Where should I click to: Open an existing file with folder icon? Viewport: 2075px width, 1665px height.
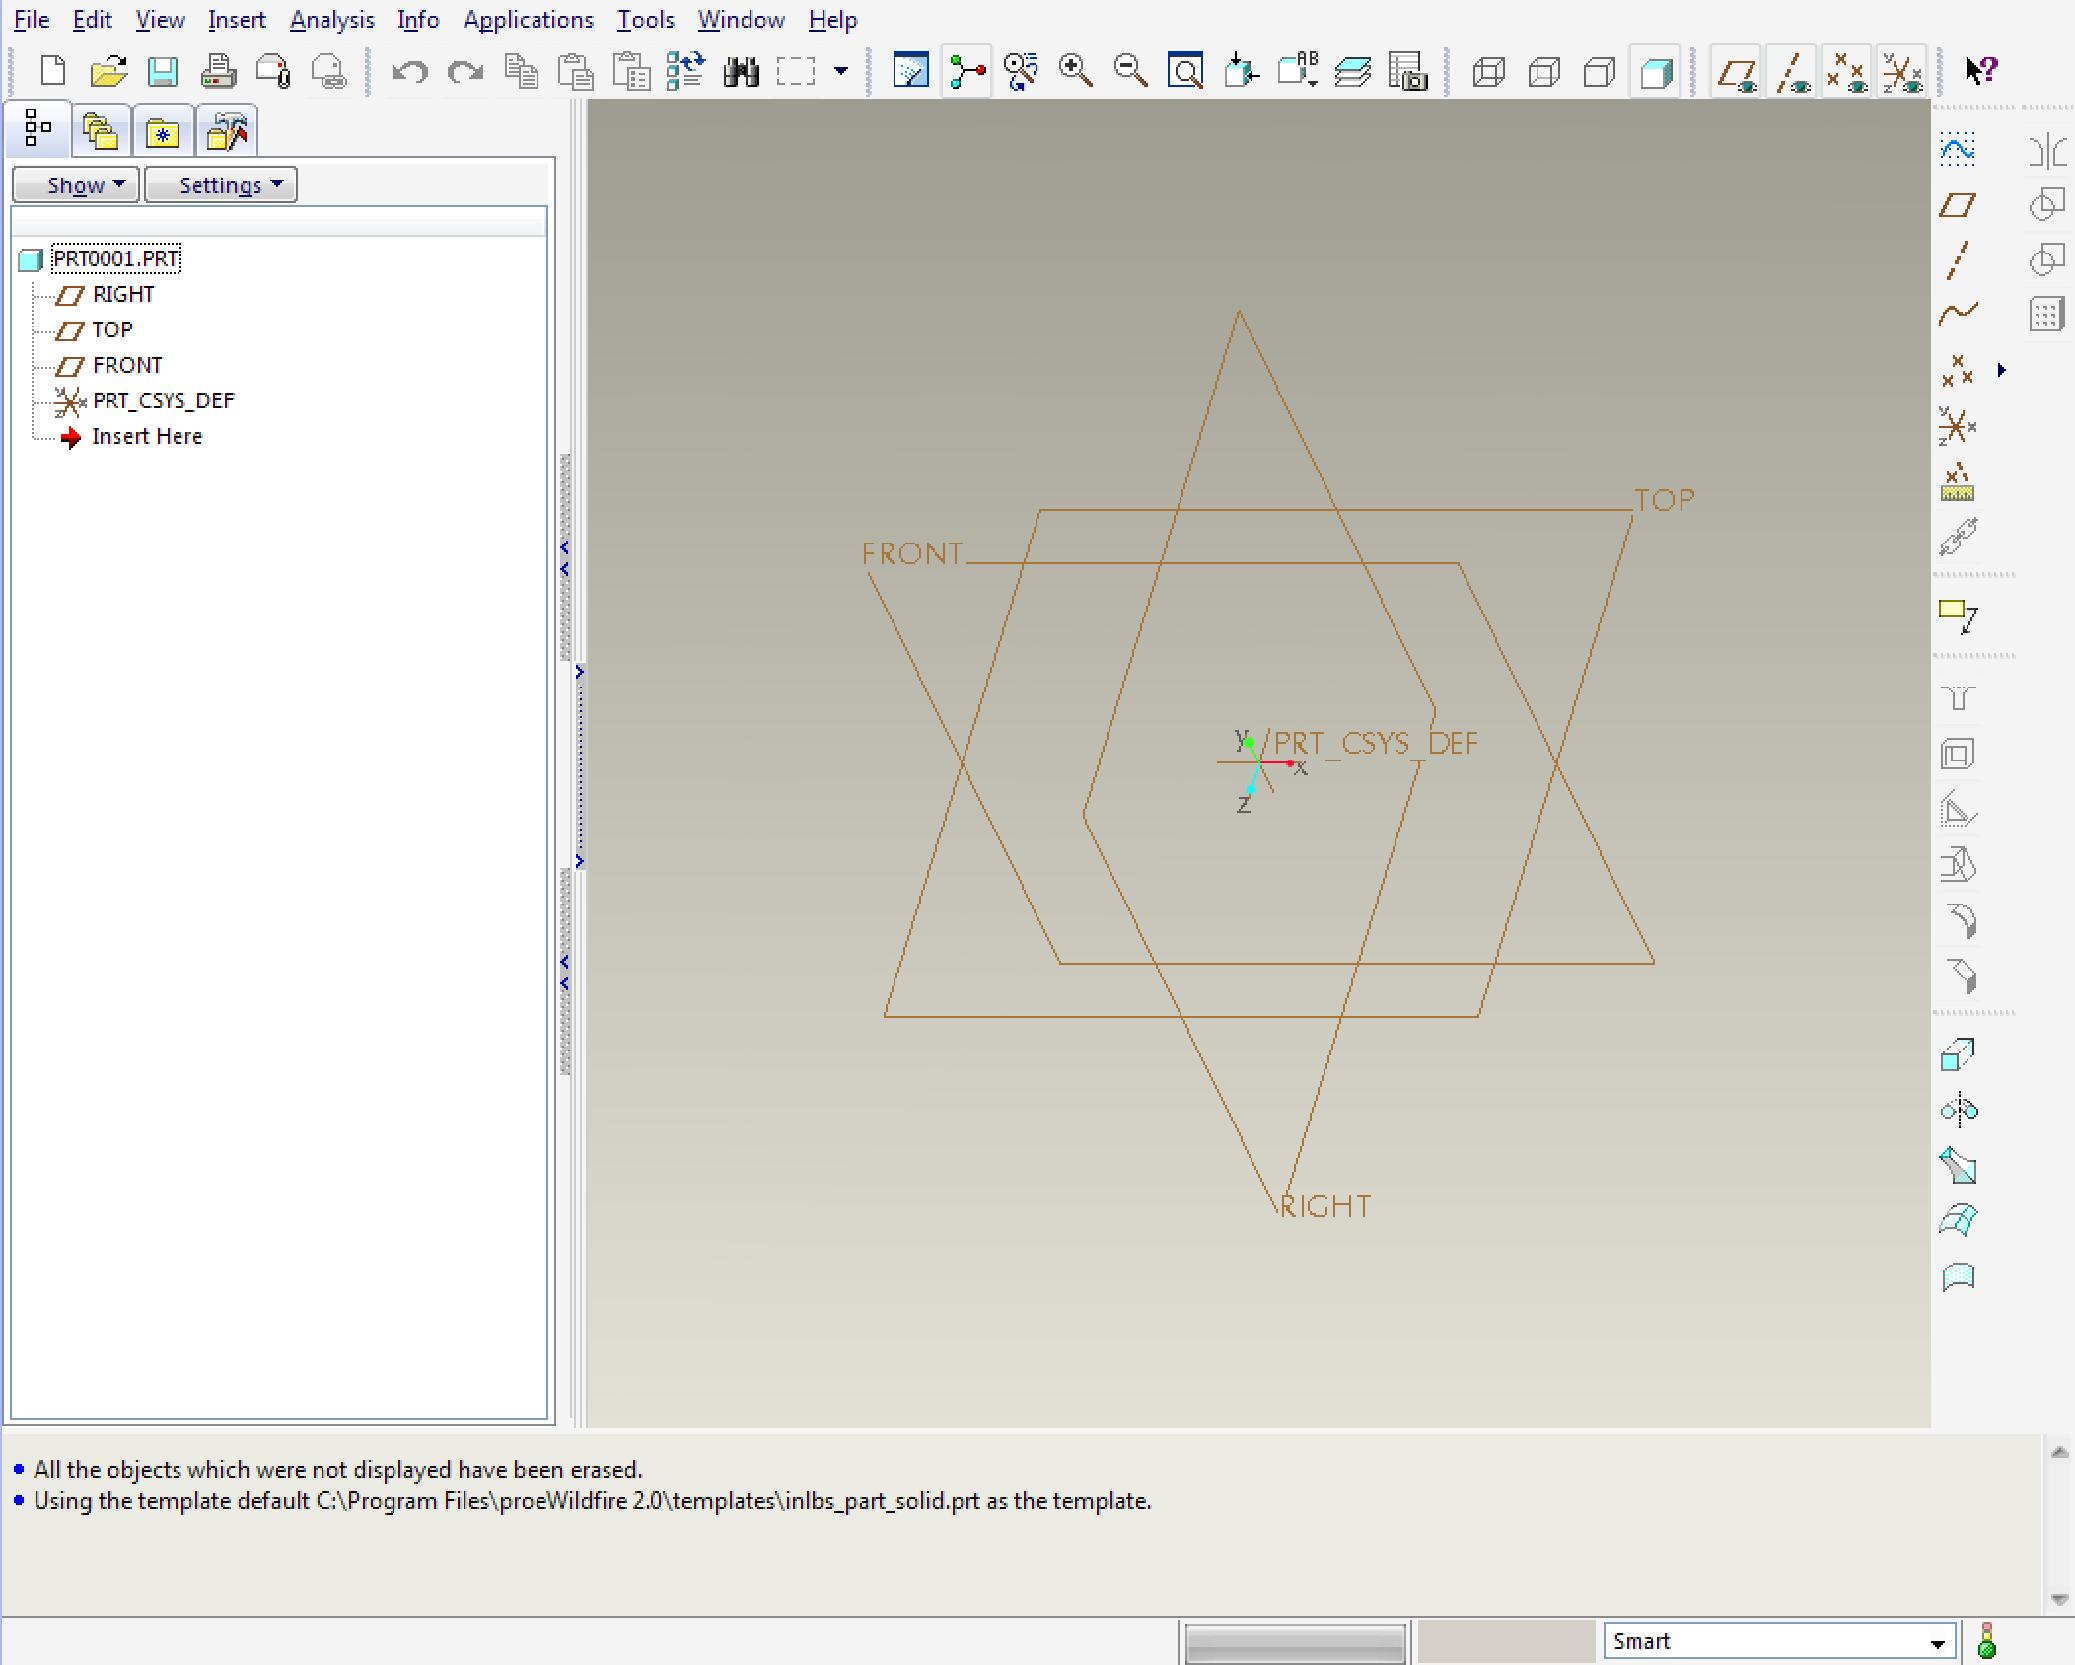[x=108, y=71]
